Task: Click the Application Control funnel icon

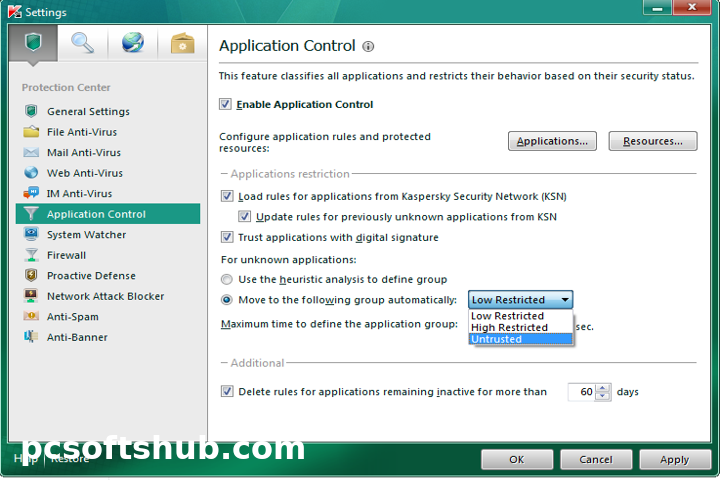Action: tap(31, 214)
